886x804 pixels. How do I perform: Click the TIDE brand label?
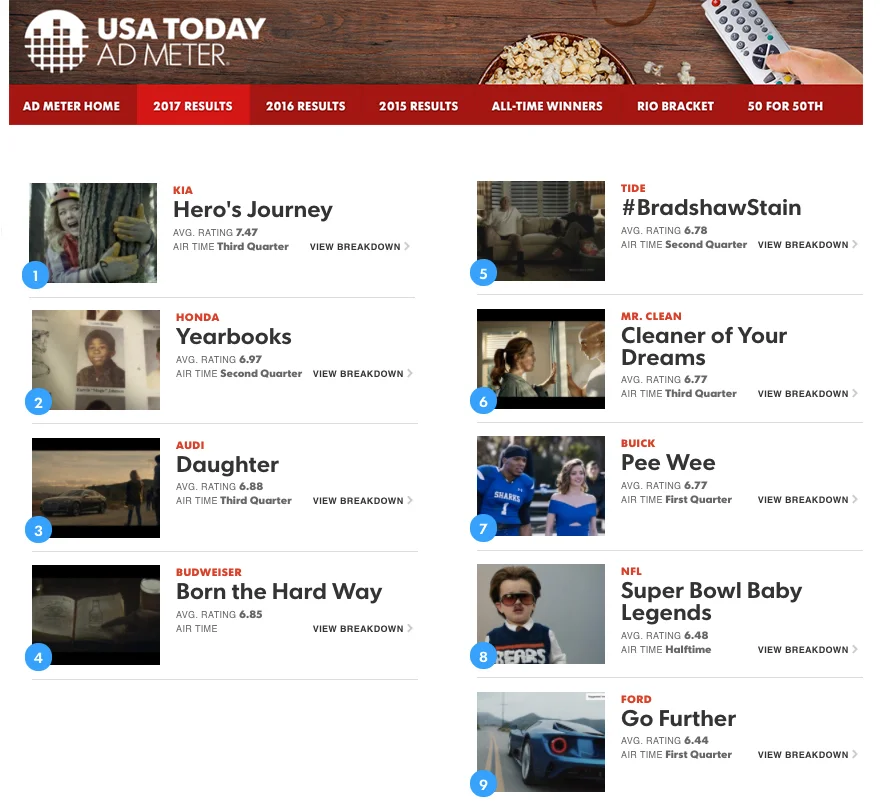[633, 188]
